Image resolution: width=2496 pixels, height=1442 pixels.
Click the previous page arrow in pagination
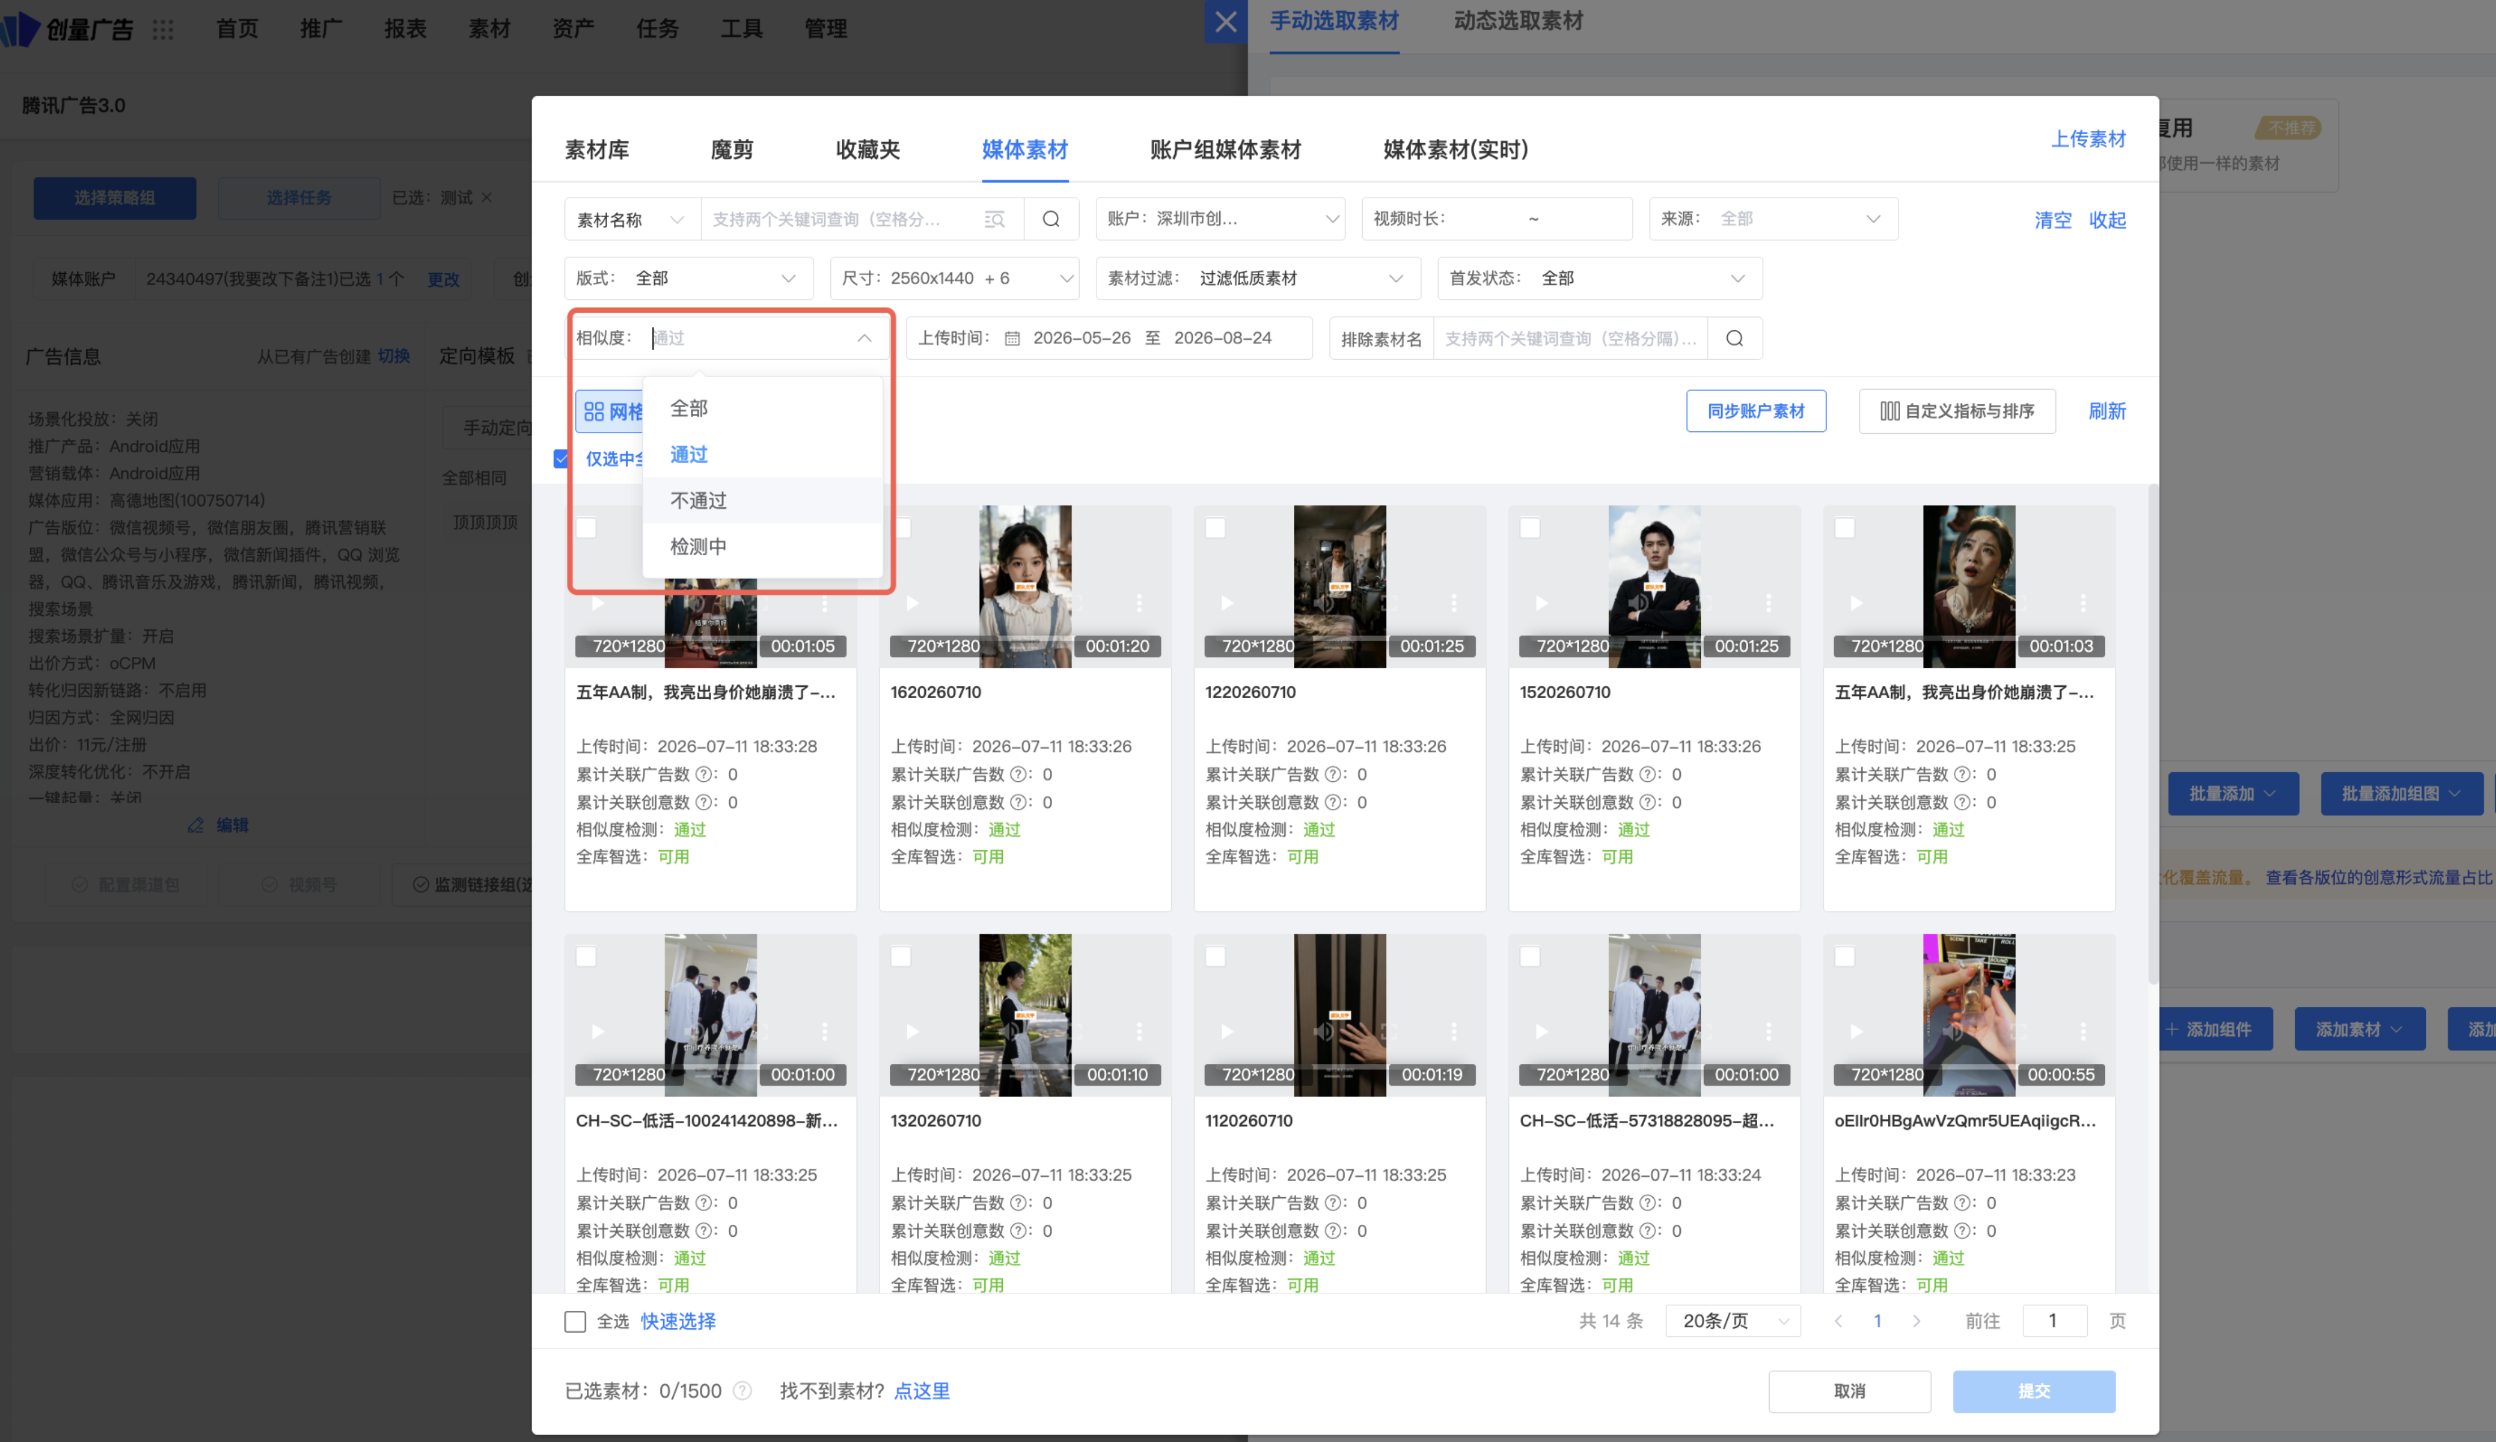(x=1838, y=1321)
